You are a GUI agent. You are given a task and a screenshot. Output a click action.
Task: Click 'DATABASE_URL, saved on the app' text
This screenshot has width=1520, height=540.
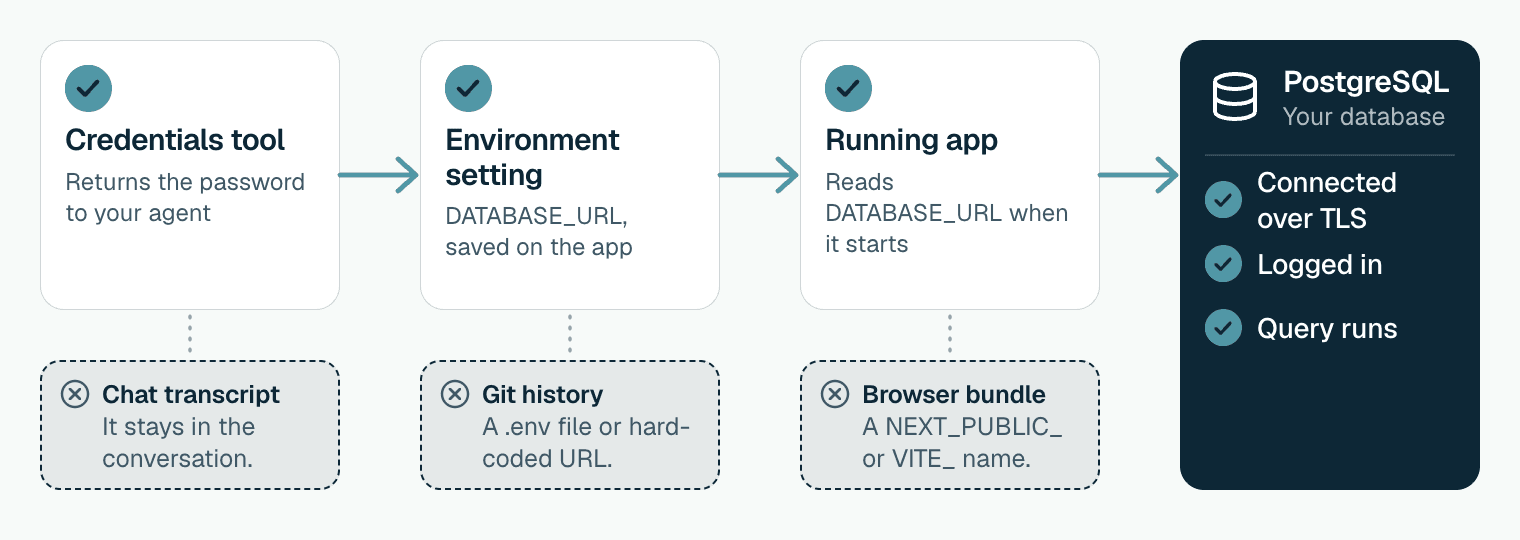539,231
